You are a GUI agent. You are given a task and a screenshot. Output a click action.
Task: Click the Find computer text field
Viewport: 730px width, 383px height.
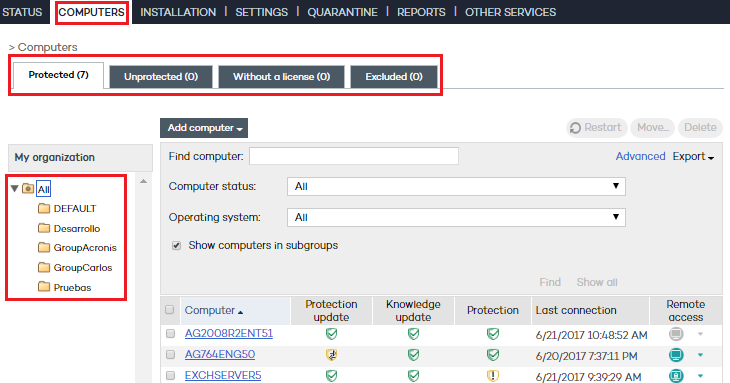point(354,156)
